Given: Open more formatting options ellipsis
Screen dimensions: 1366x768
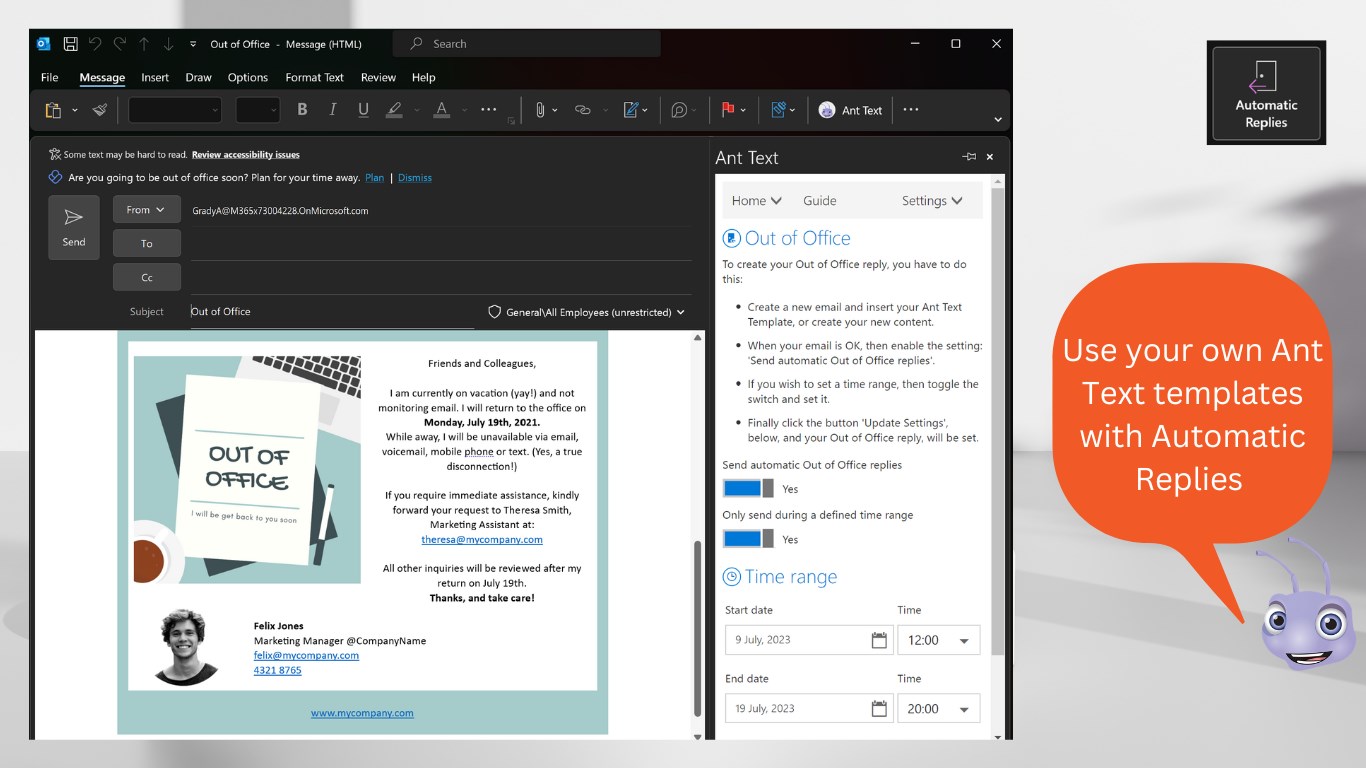Looking at the screenshot, I should coord(489,110).
